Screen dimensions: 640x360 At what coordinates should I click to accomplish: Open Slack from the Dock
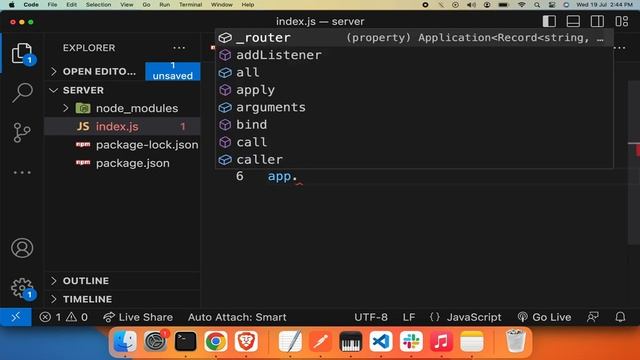point(411,341)
